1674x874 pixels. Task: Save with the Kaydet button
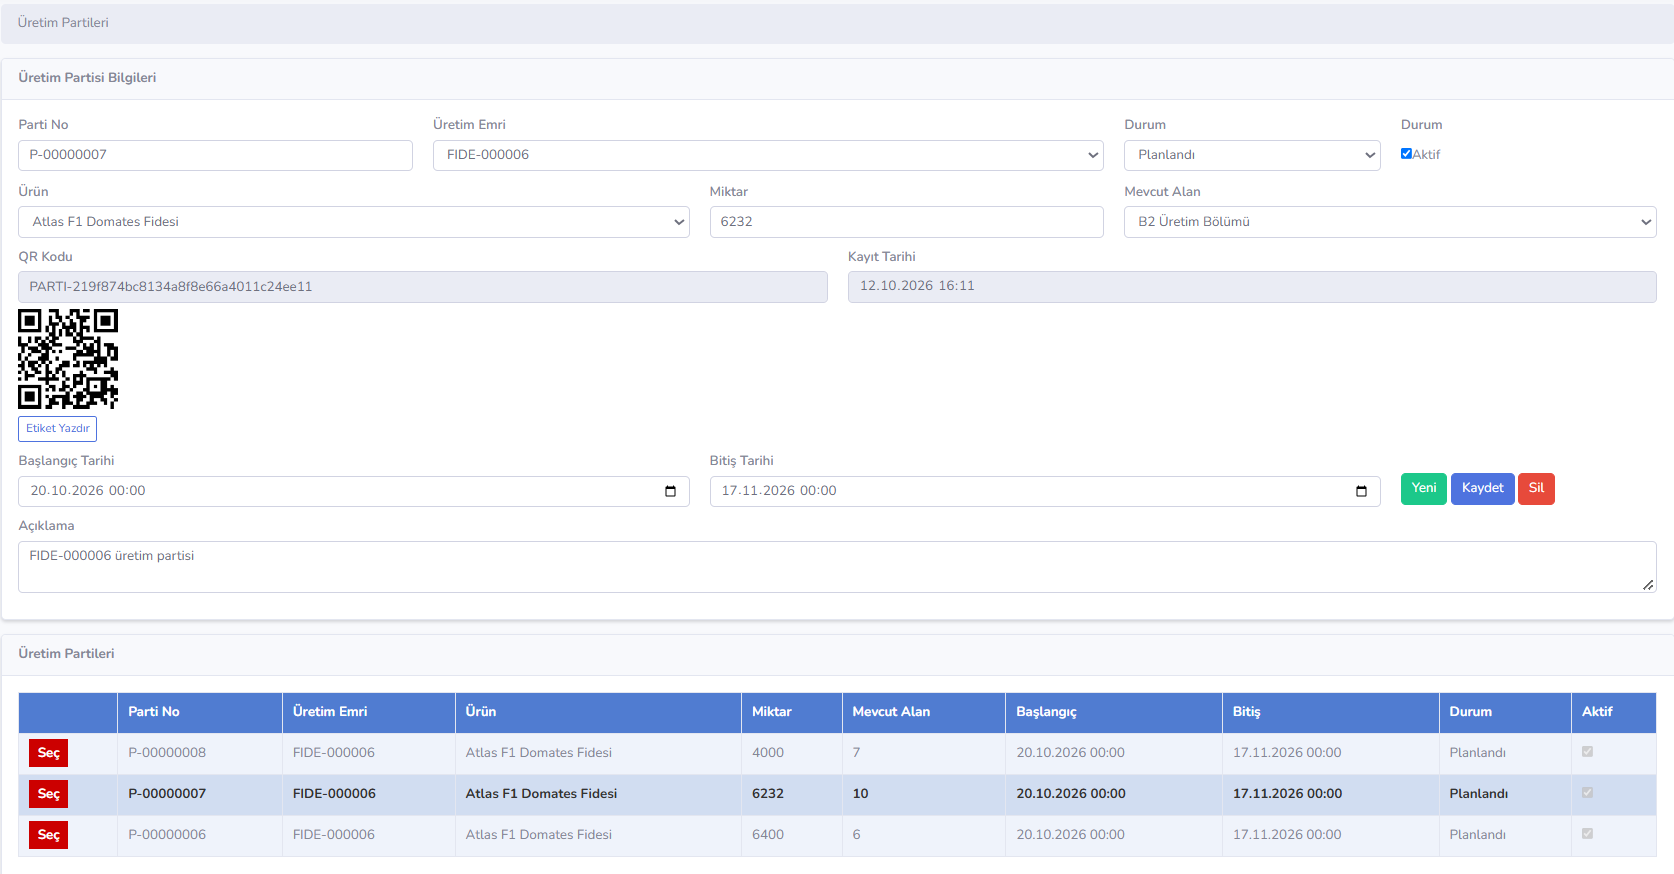point(1483,488)
